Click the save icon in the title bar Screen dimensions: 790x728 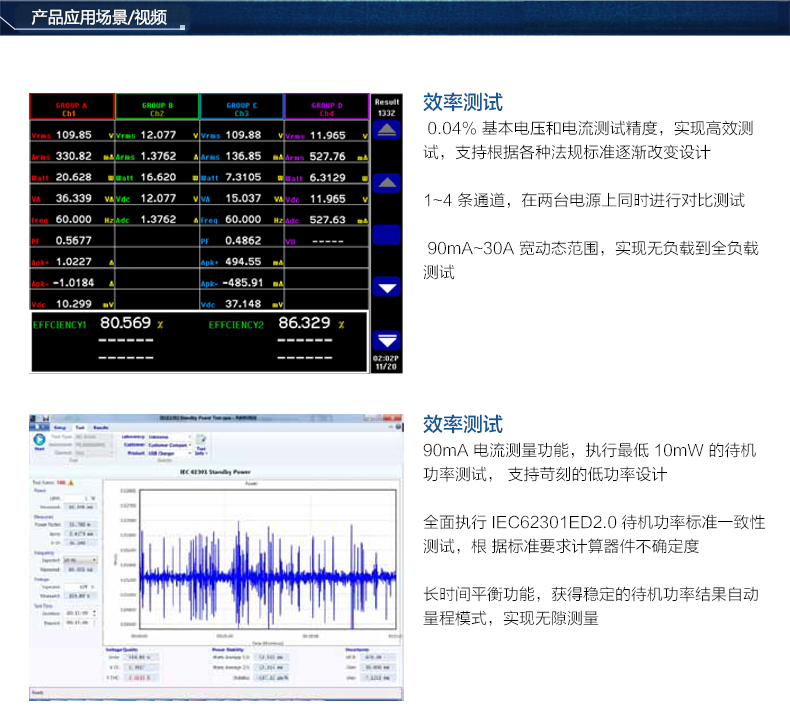click(46, 418)
